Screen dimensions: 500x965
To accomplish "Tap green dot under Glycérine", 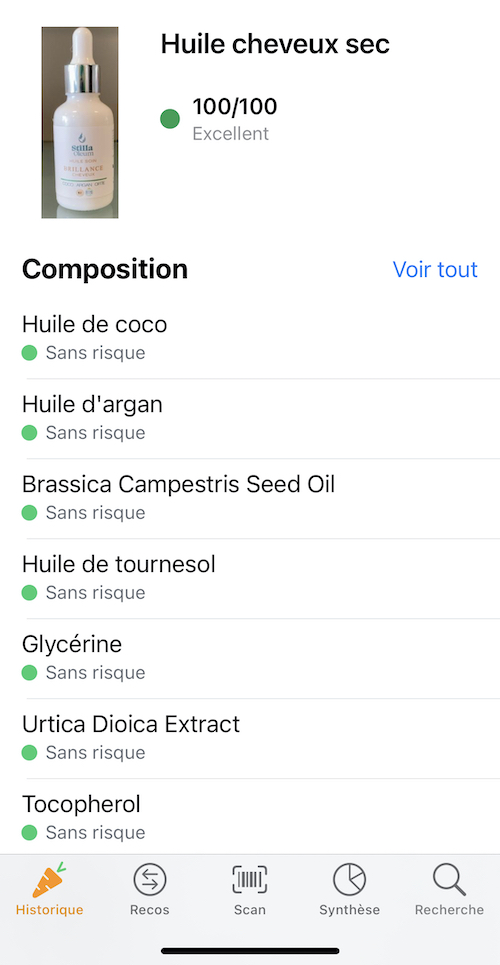I will [30, 673].
